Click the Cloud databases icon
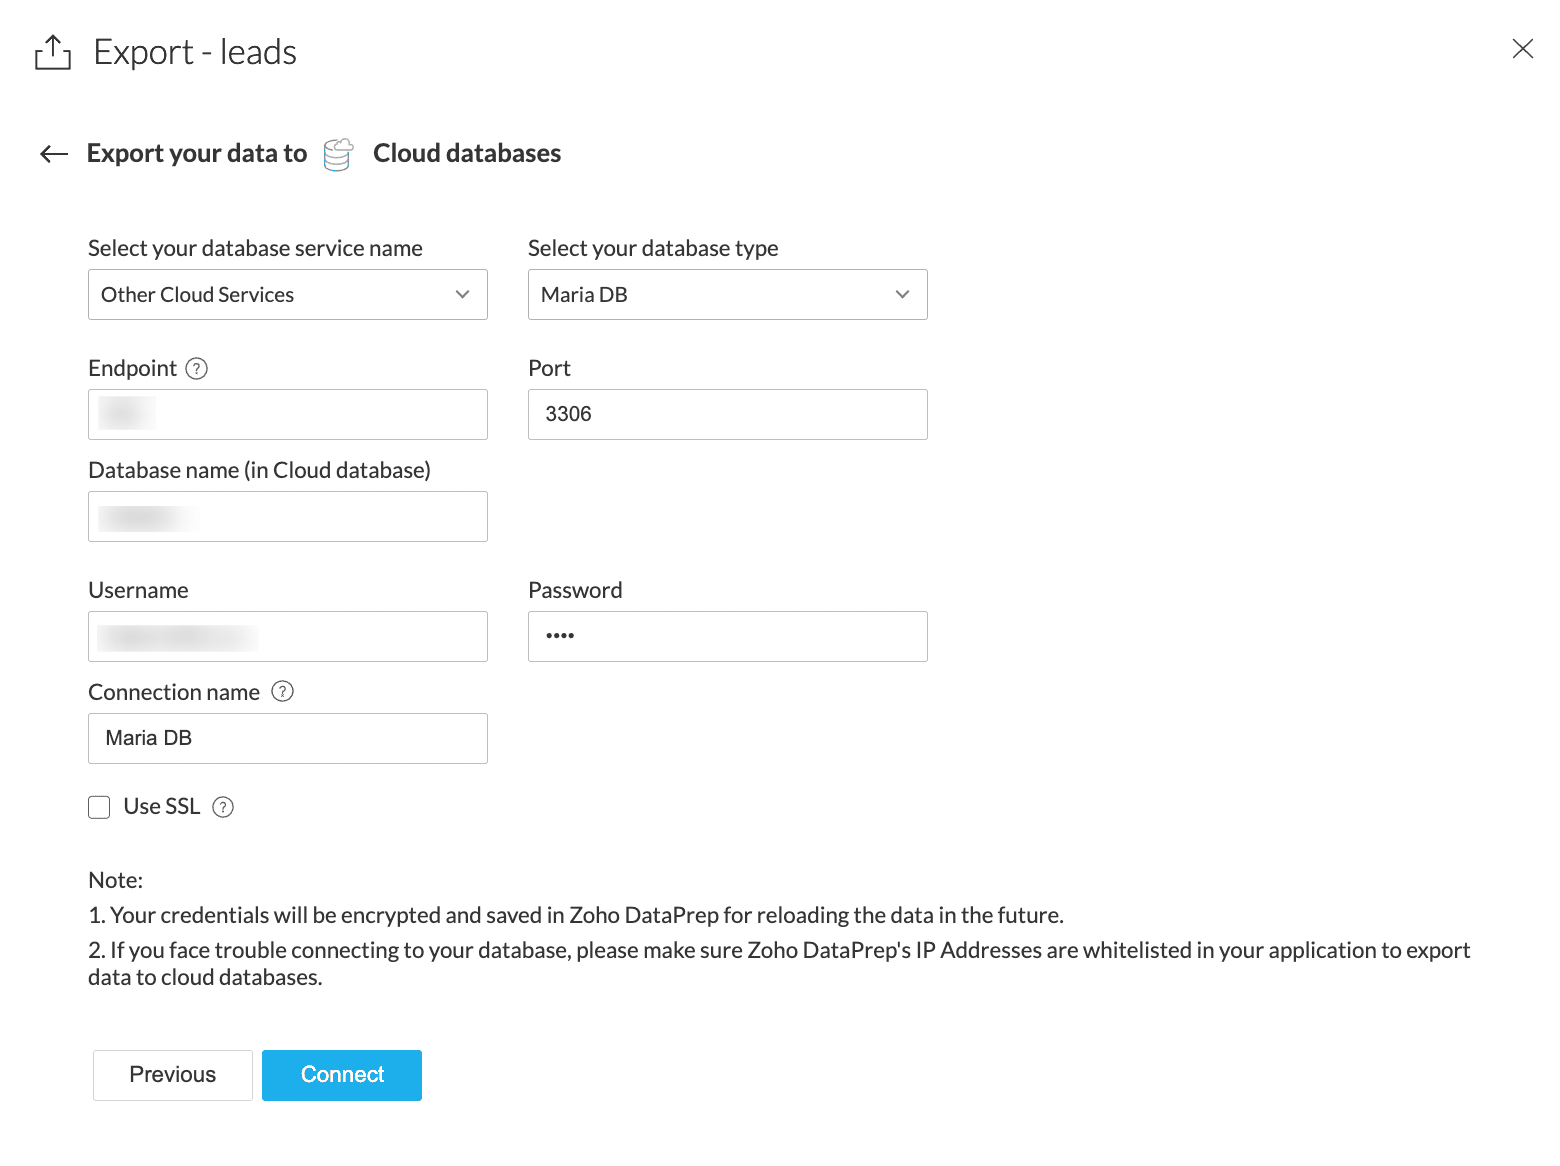This screenshot has height=1166, width=1560. pos(338,154)
